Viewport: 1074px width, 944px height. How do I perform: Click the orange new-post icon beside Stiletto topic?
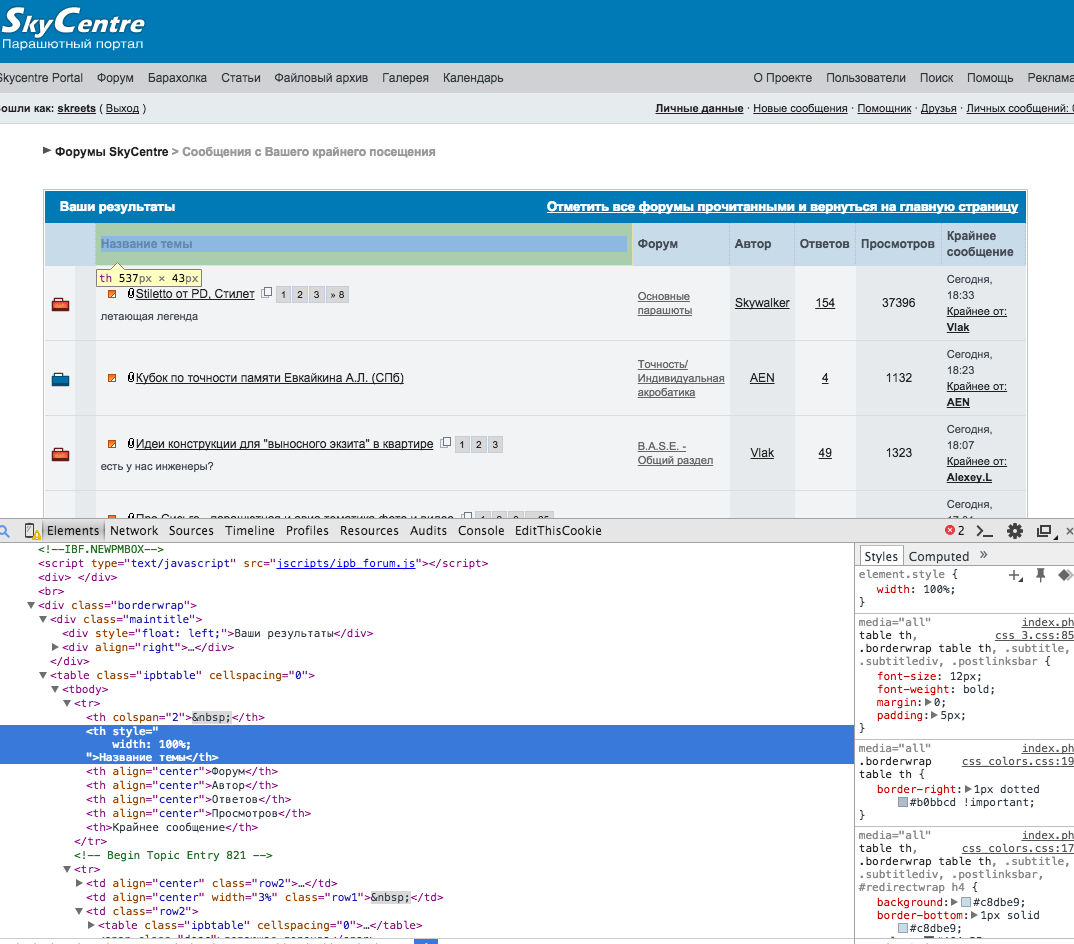(112, 294)
